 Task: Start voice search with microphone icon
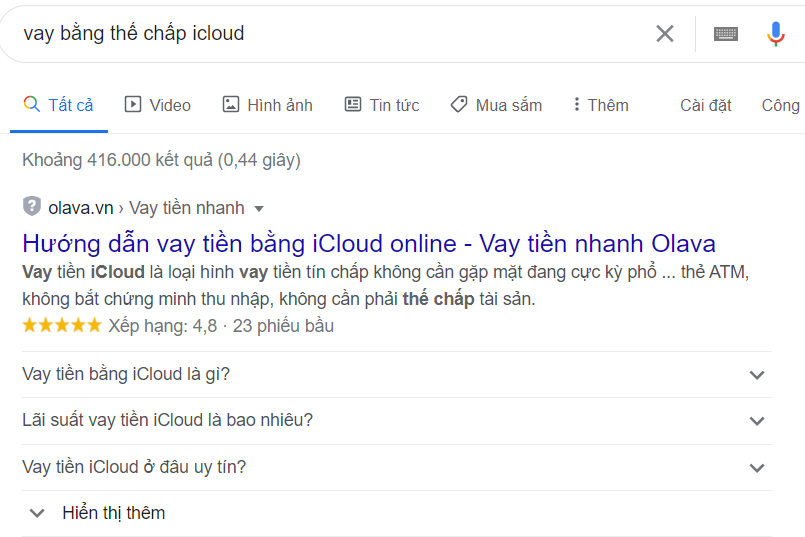(776, 34)
